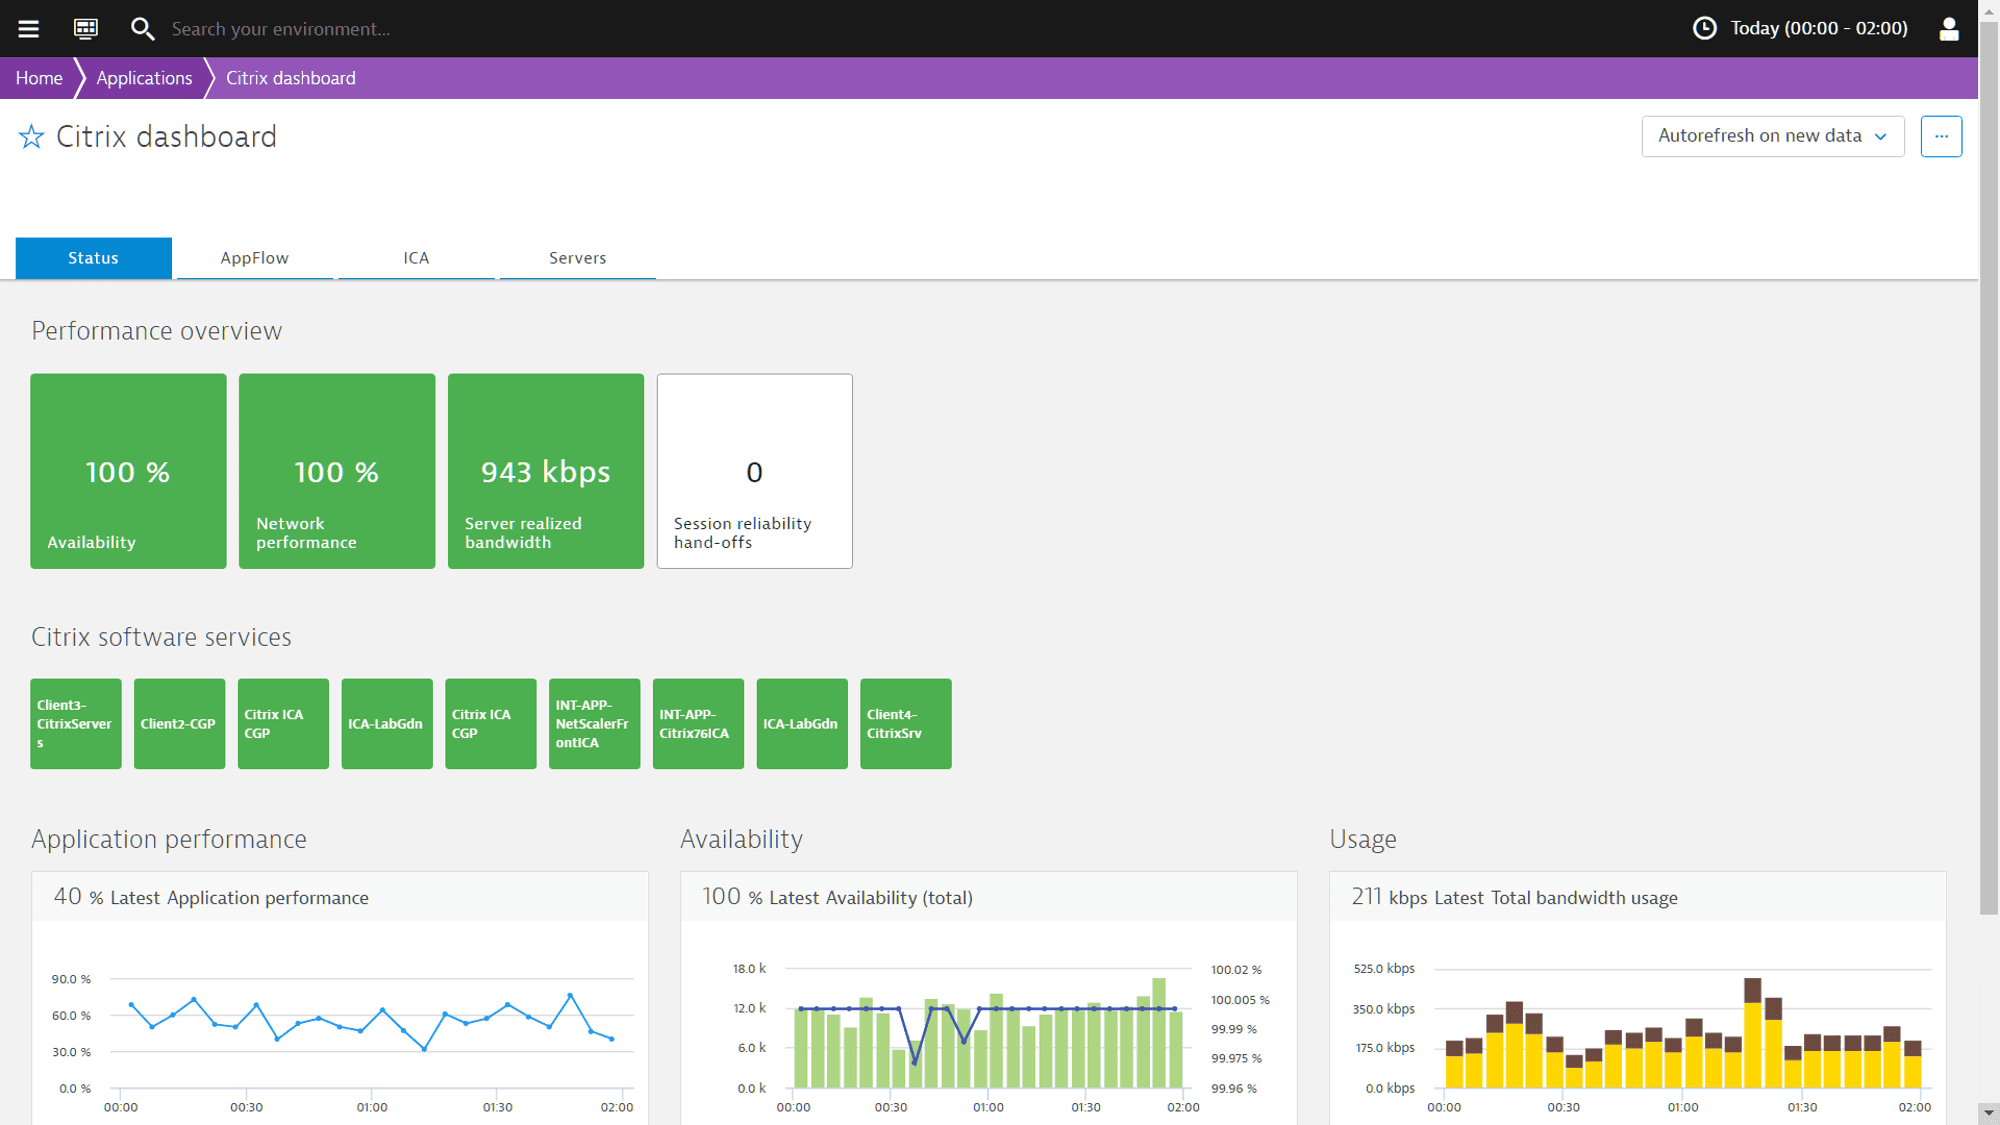
Task: Open the user profile icon
Action: point(1948,28)
